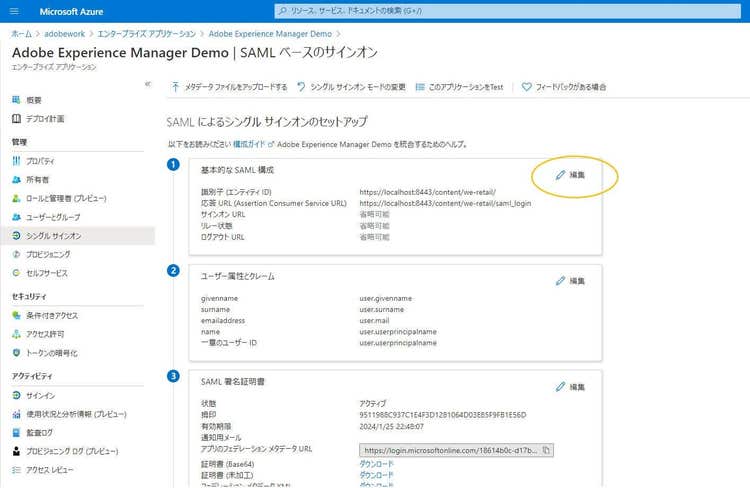Go to 所有者 page
The height and width of the screenshot is (488, 750).
(x=36, y=180)
